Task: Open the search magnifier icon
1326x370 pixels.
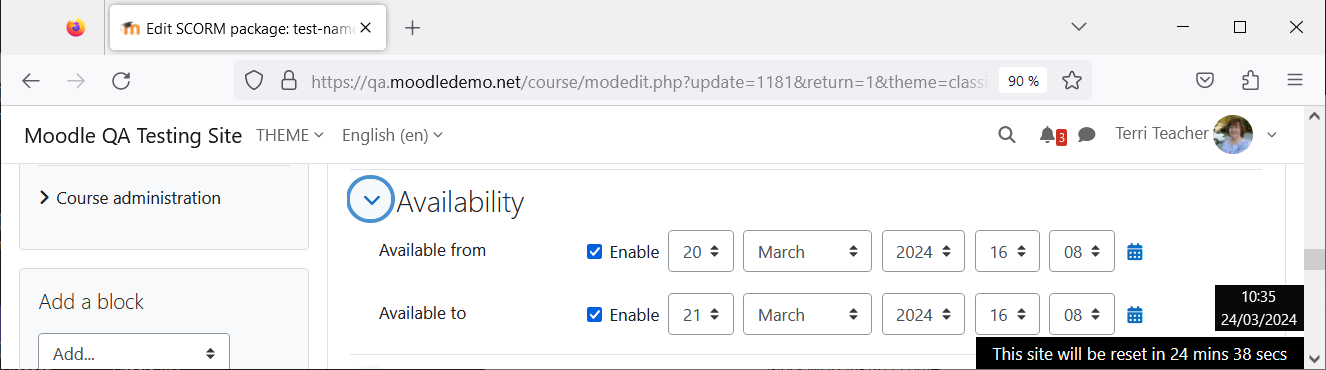Action: pyautogui.click(x=1007, y=135)
